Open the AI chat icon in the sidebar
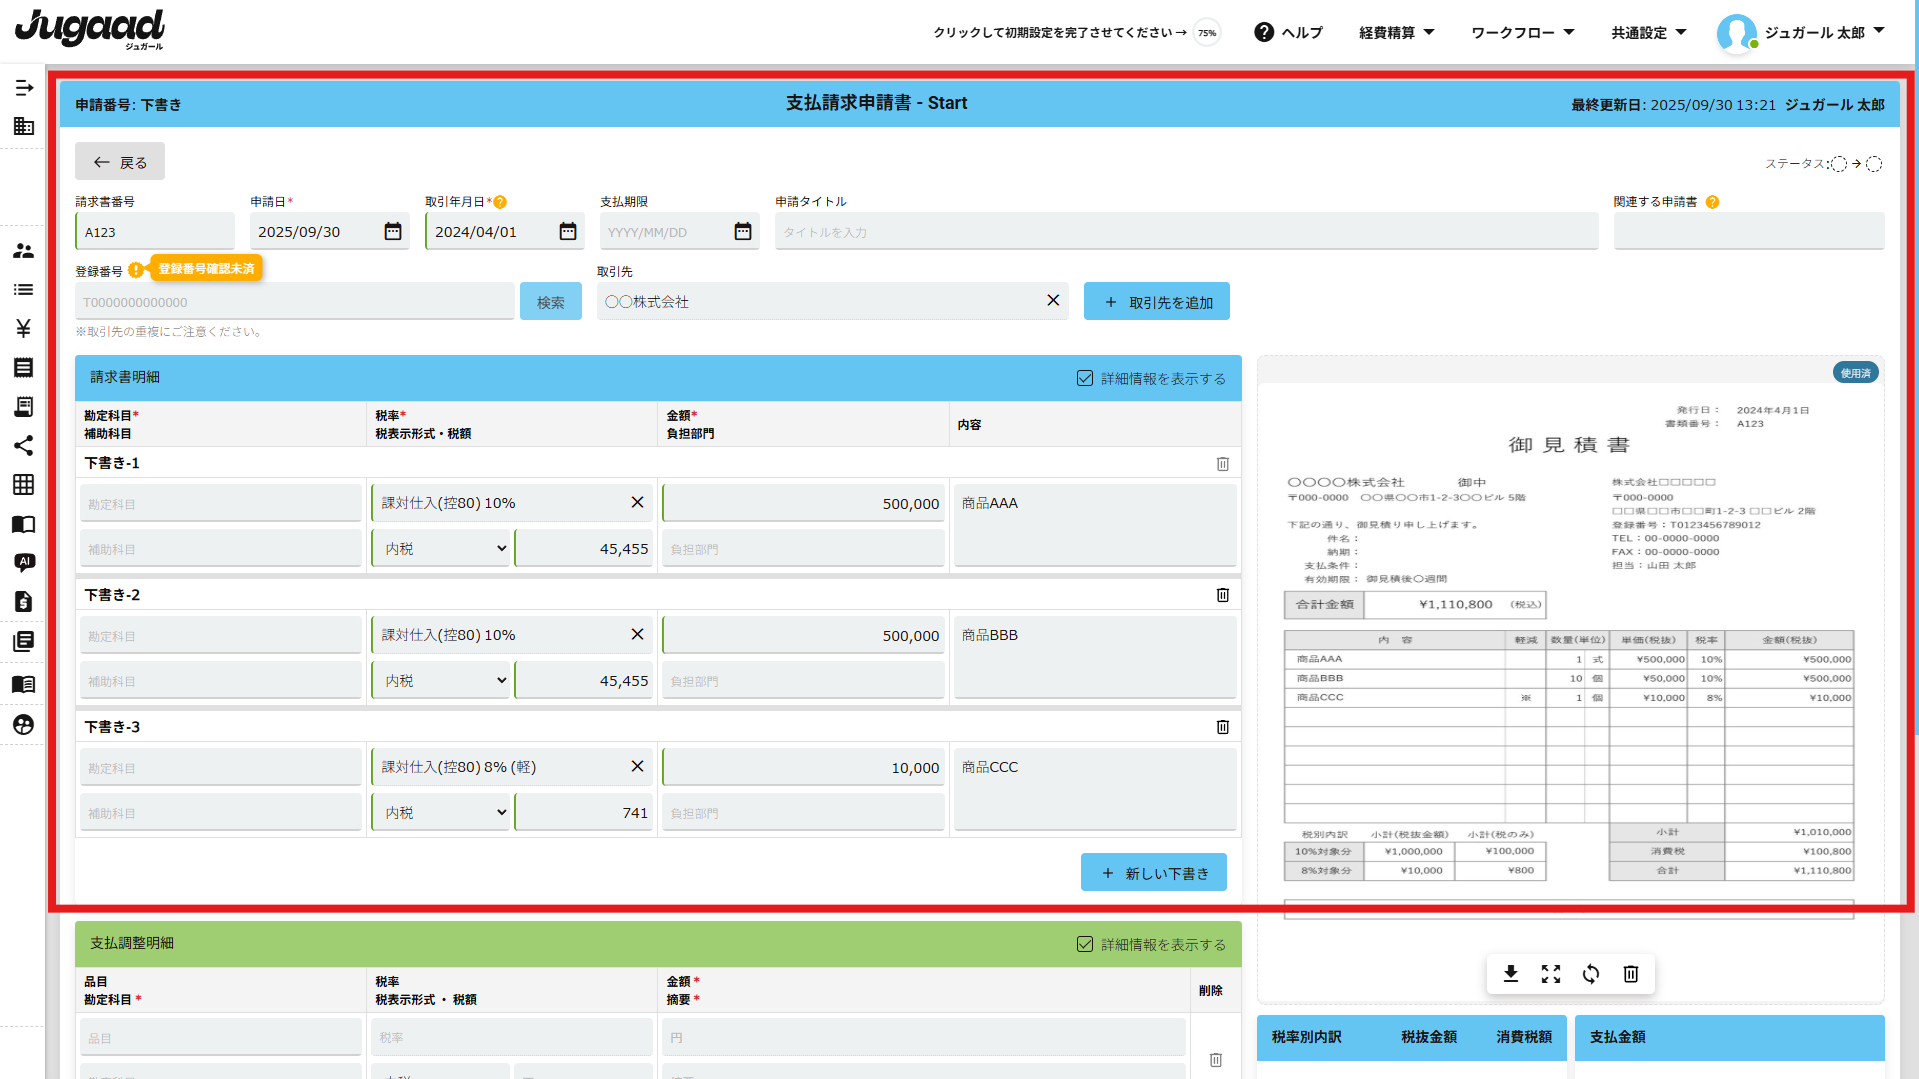The image size is (1919, 1079). [x=24, y=562]
